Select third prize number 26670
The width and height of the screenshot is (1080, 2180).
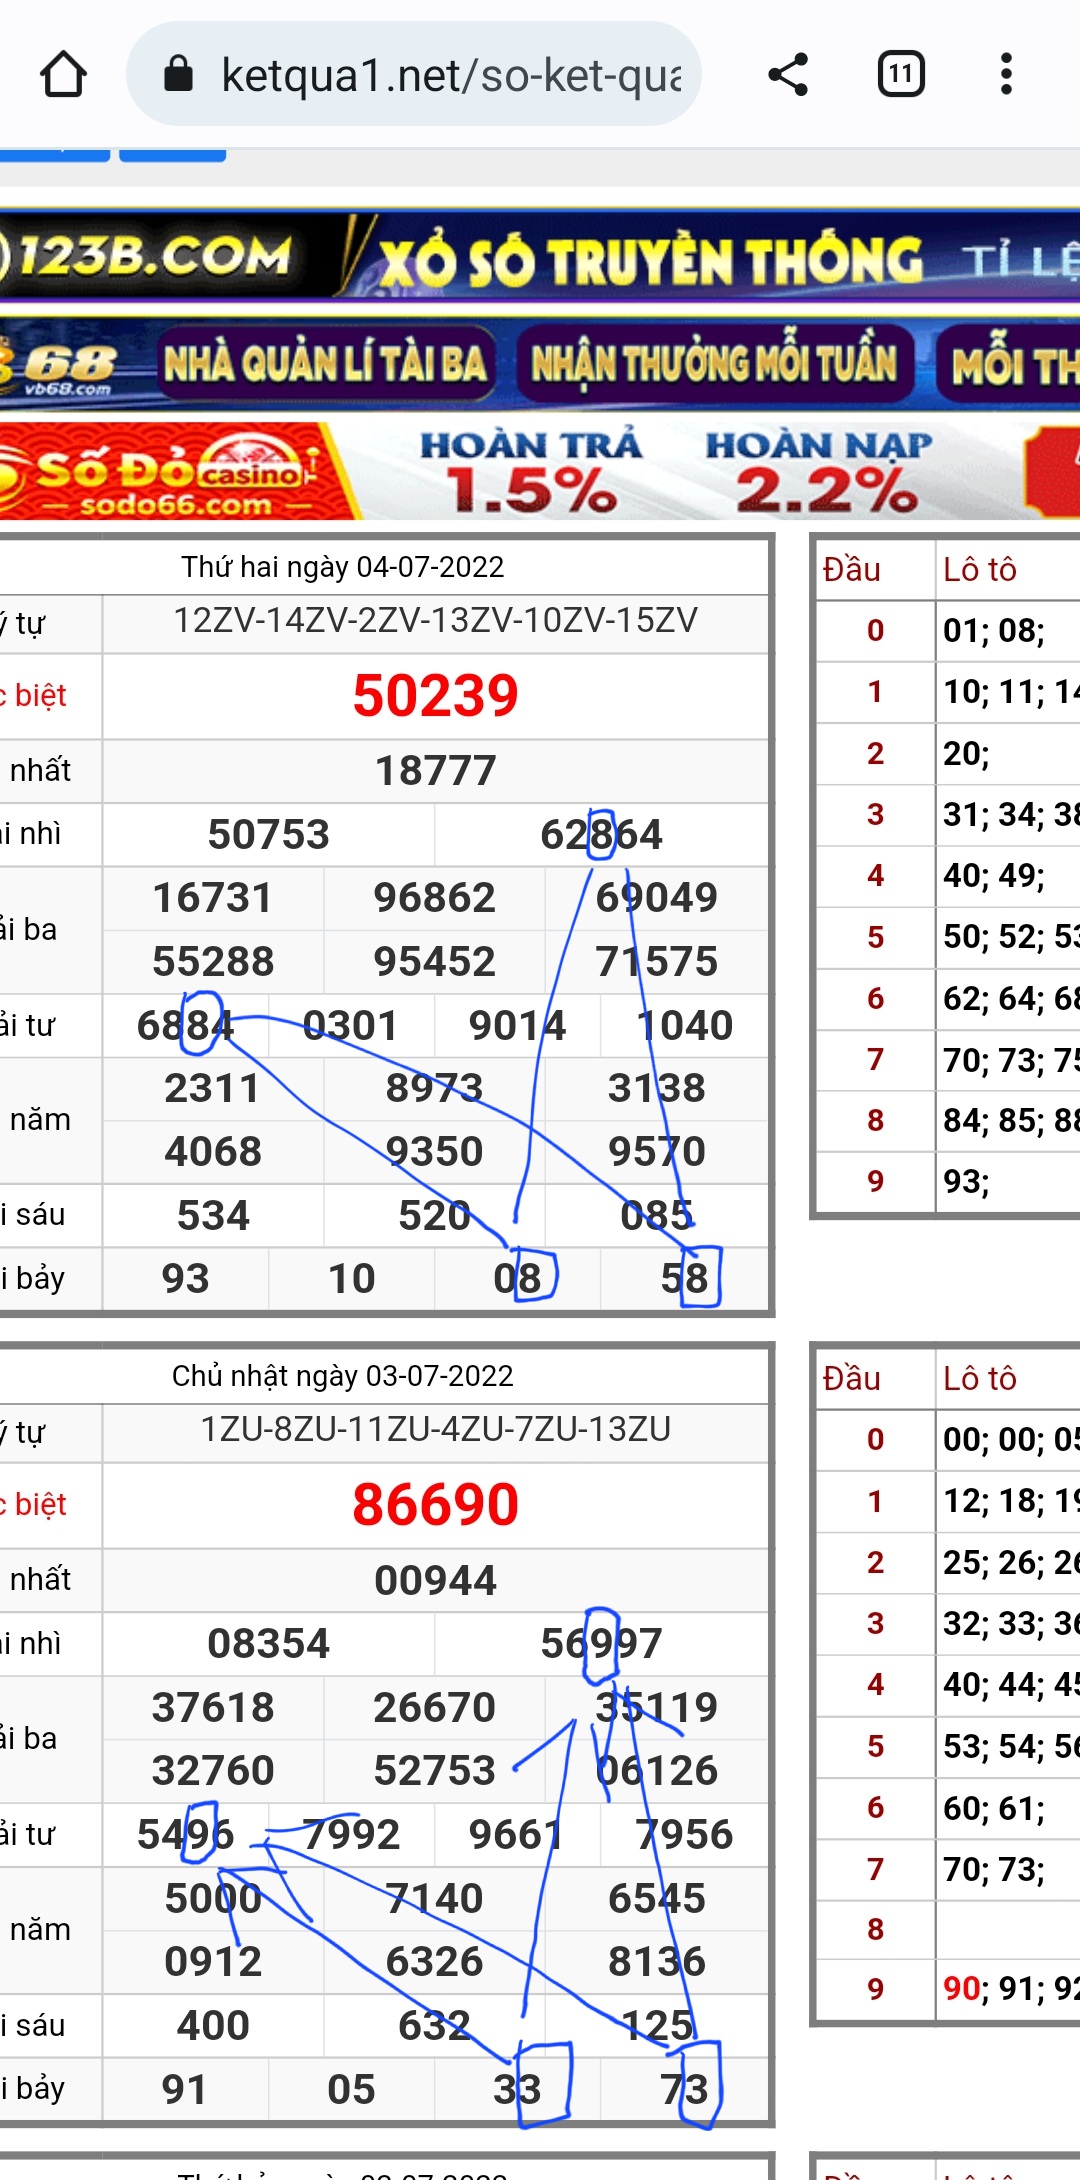pyautogui.click(x=435, y=1708)
